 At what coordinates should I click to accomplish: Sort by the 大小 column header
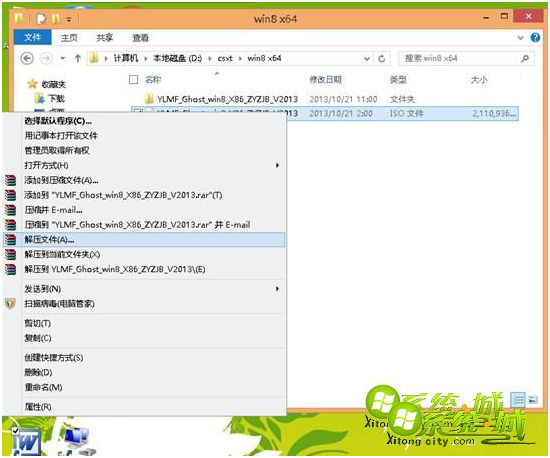(479, 80)
